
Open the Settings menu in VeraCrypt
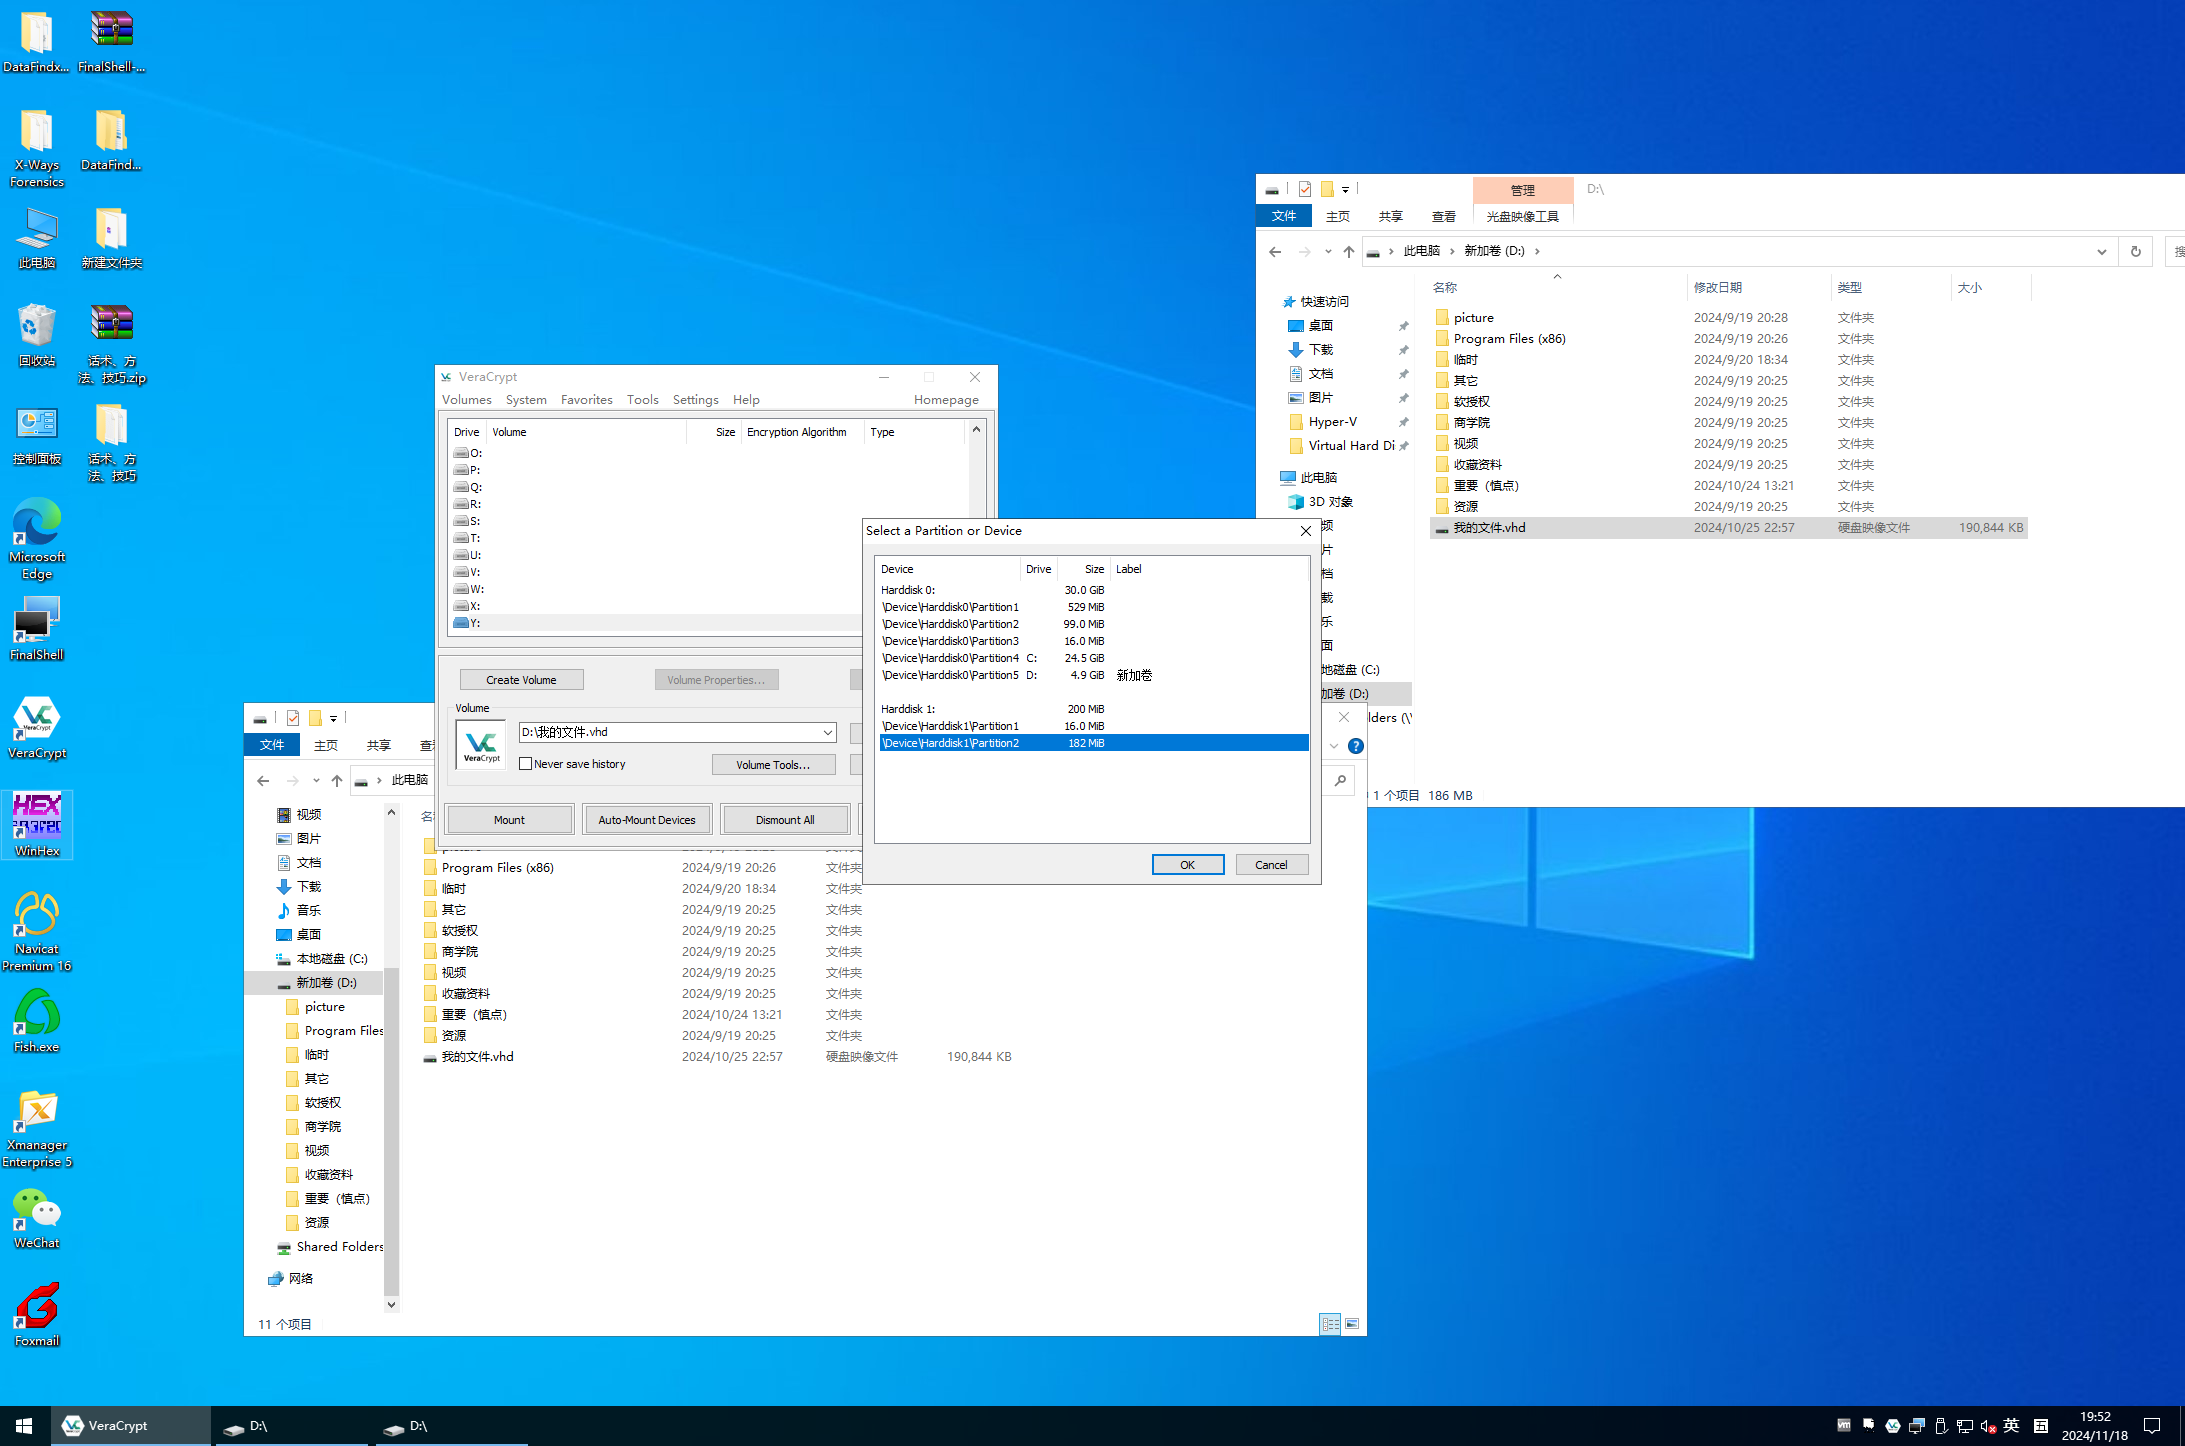(x=695, y=400)
